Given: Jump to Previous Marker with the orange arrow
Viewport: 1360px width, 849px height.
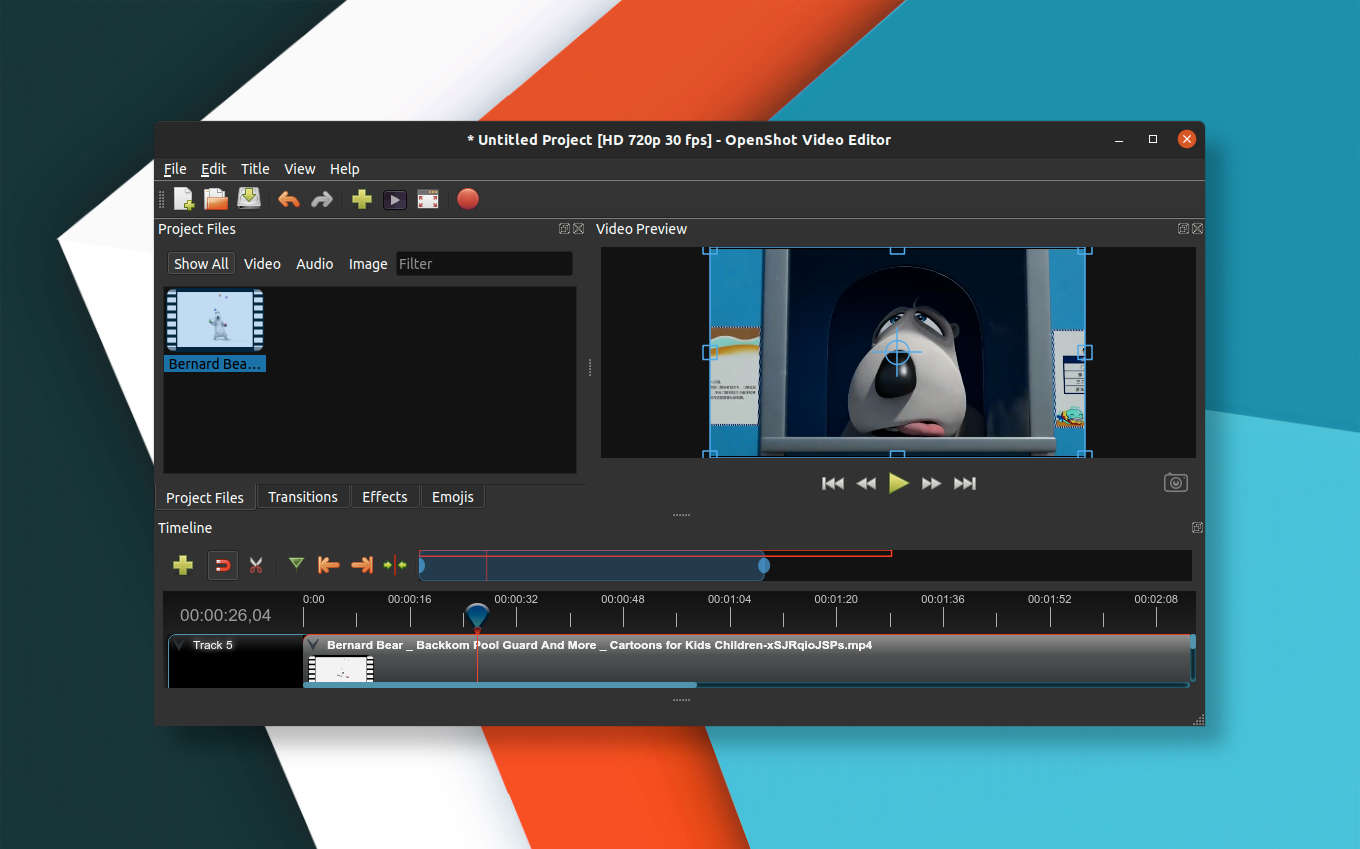Looking at the screenshot, I should coord(328,565).
